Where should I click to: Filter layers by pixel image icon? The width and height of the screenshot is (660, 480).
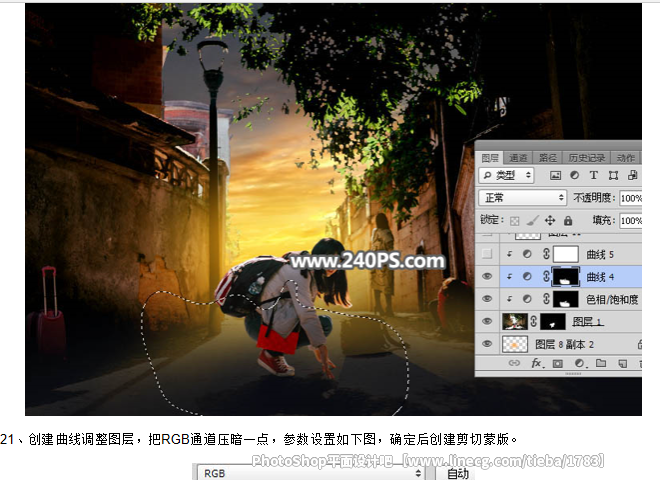556,176
